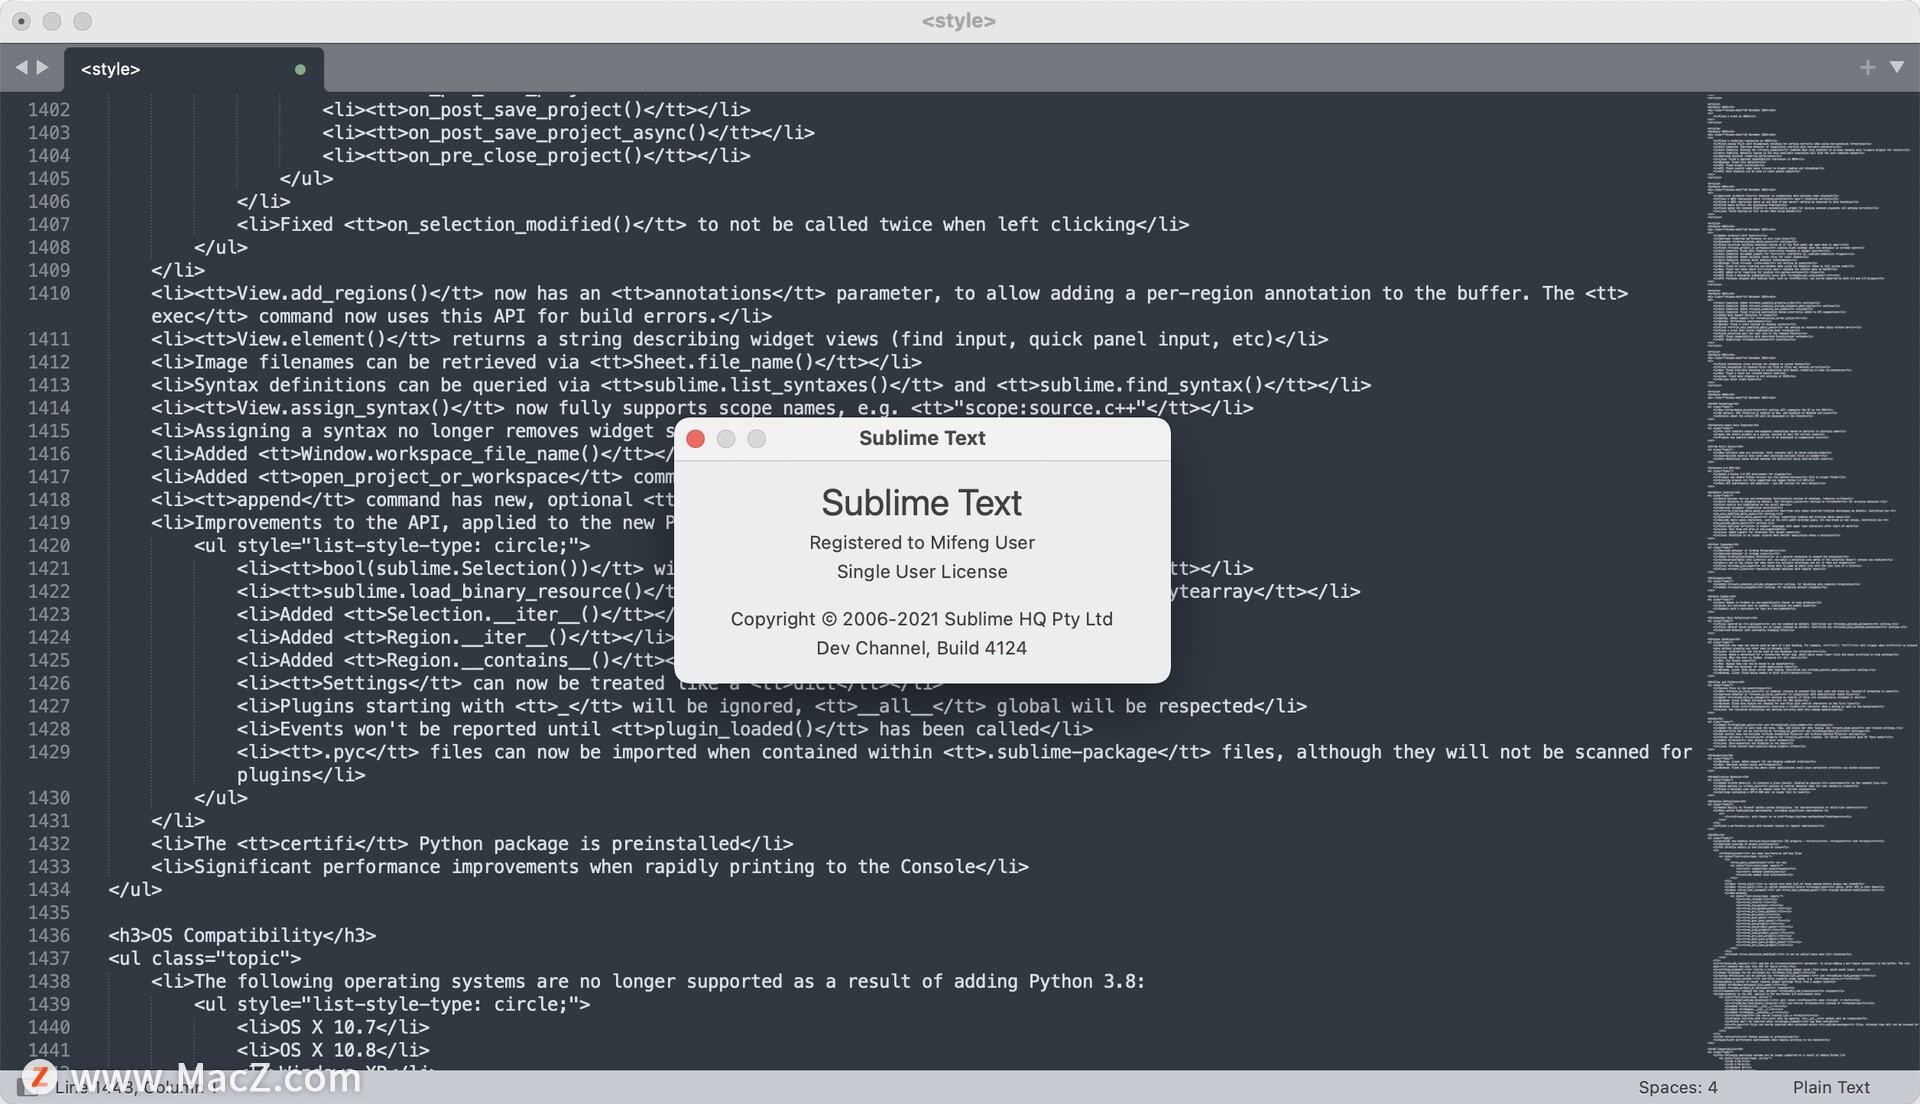Open the tab list dropdown arrow
1920x1104 pixels.
pyautogui.click(x=1897, y=67)
